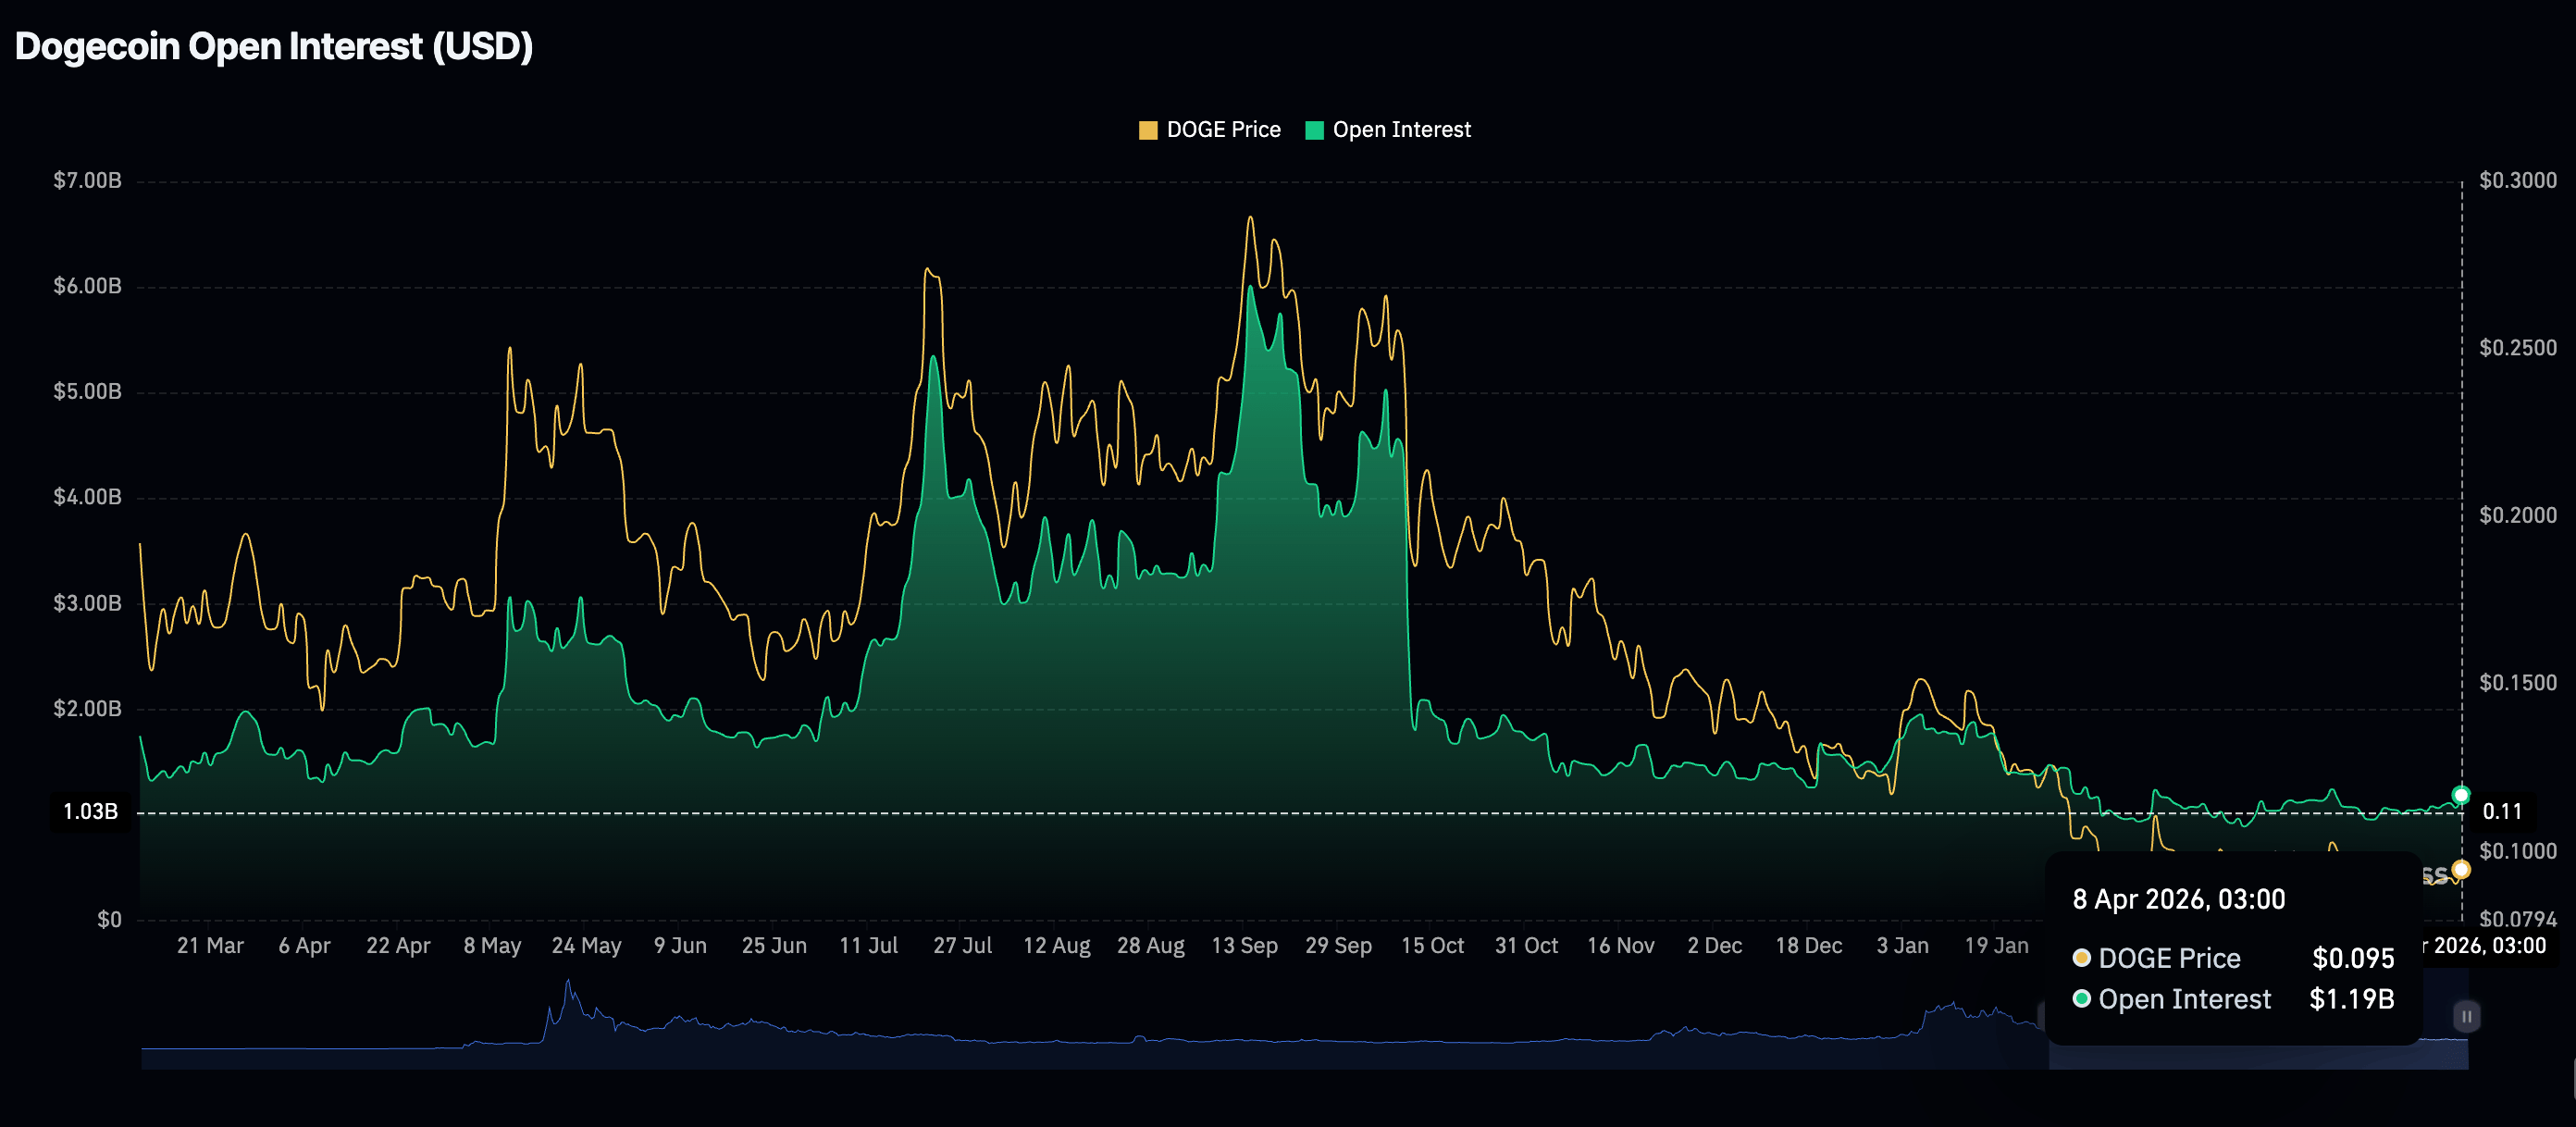Click the $7.00B label on left axis
This screenshot has height=1127, width=2576.
[87, 180]
